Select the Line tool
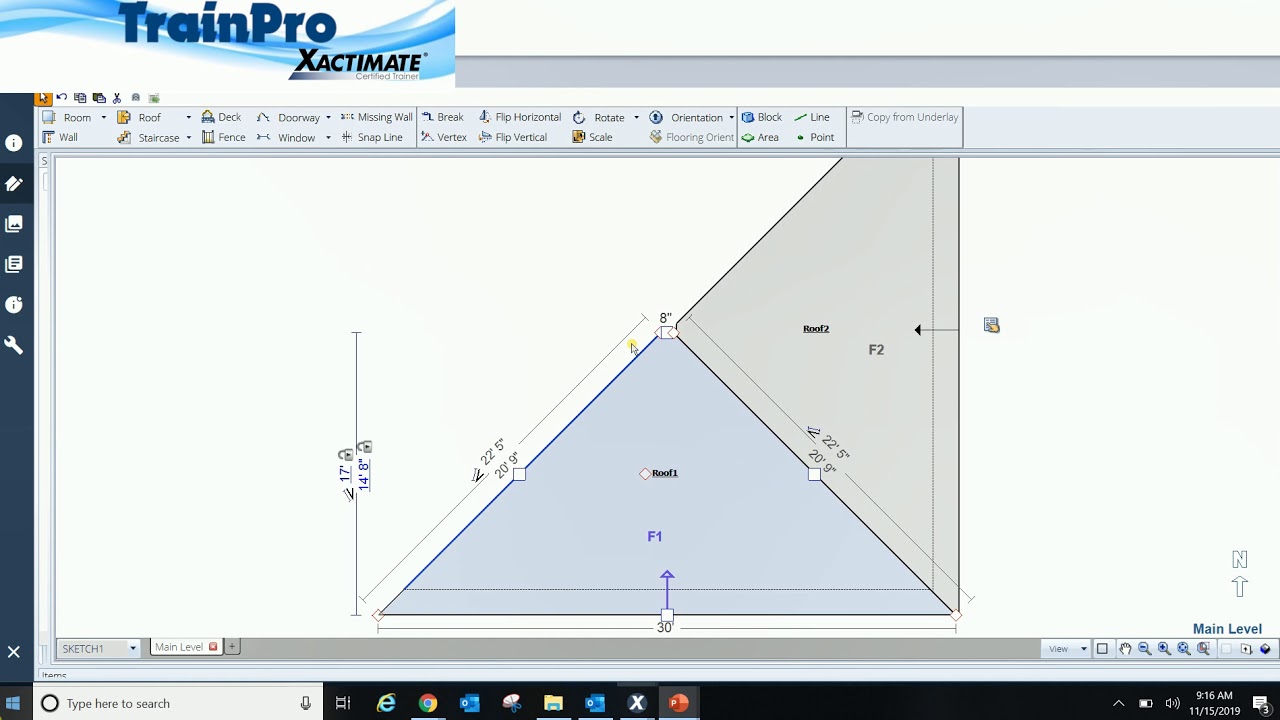The width and height of the screenshot is (1280, 720). pos(811,117)
